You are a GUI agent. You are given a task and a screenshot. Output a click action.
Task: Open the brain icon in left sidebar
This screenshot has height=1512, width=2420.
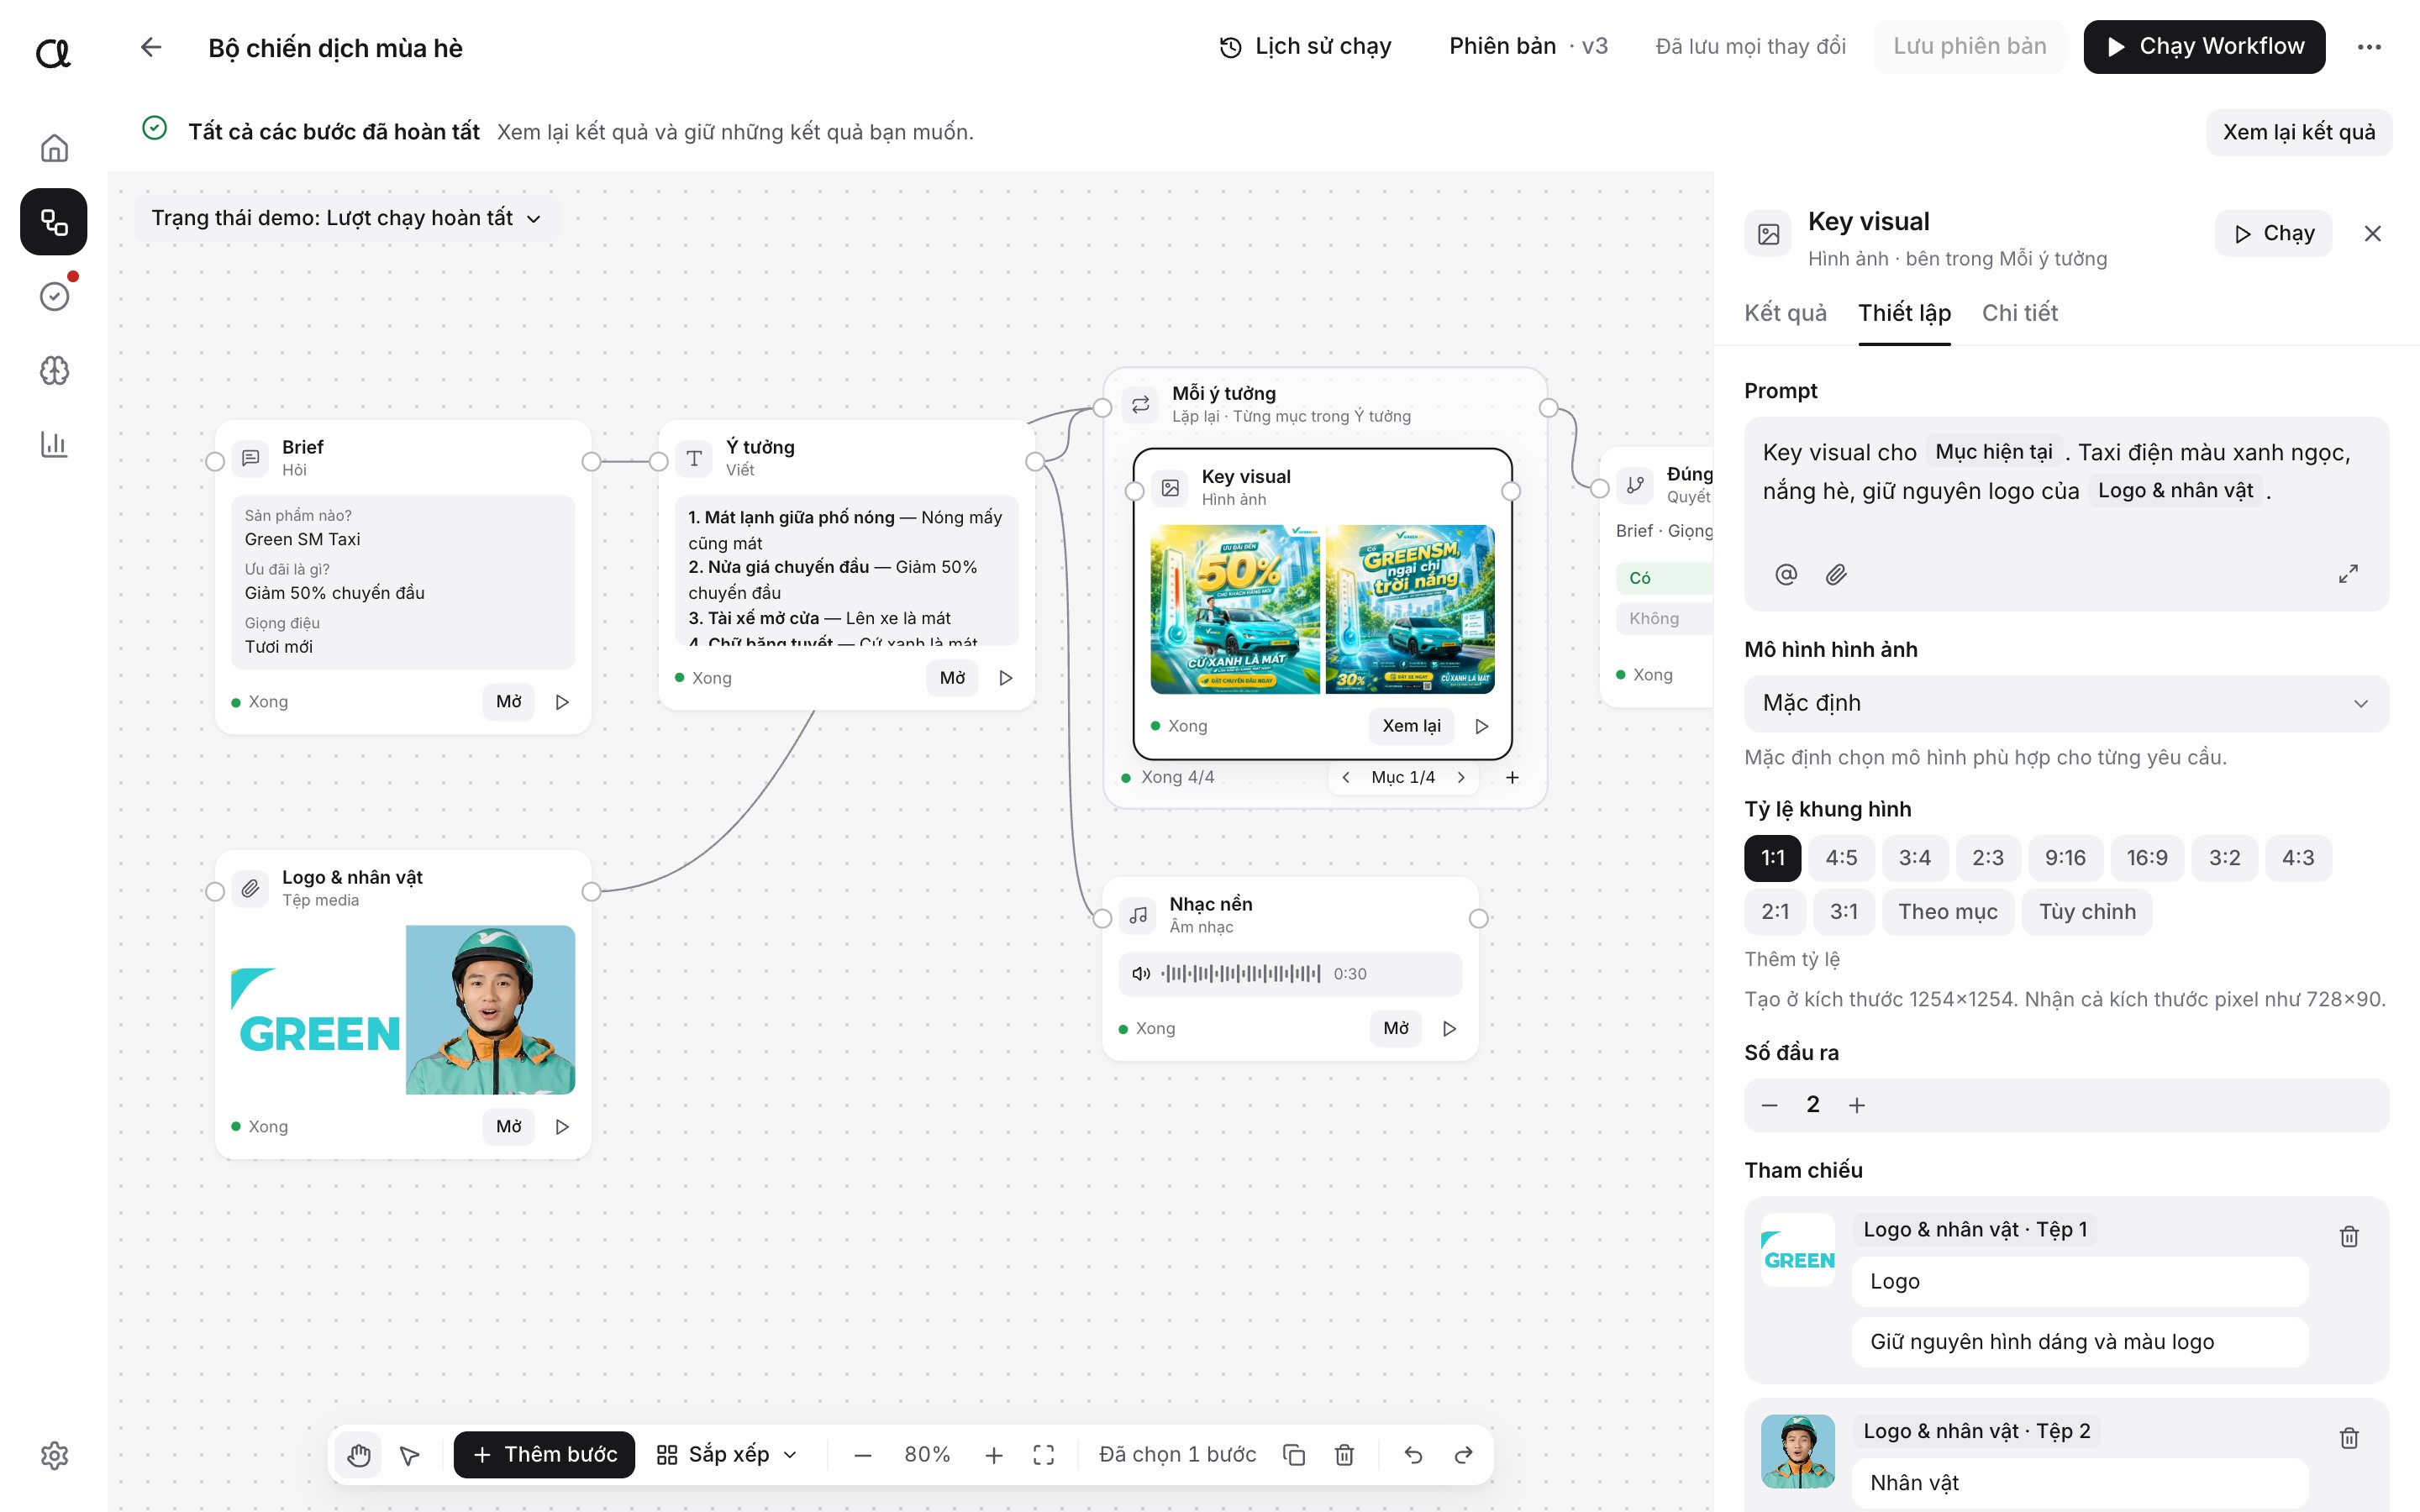pos(54,371)
